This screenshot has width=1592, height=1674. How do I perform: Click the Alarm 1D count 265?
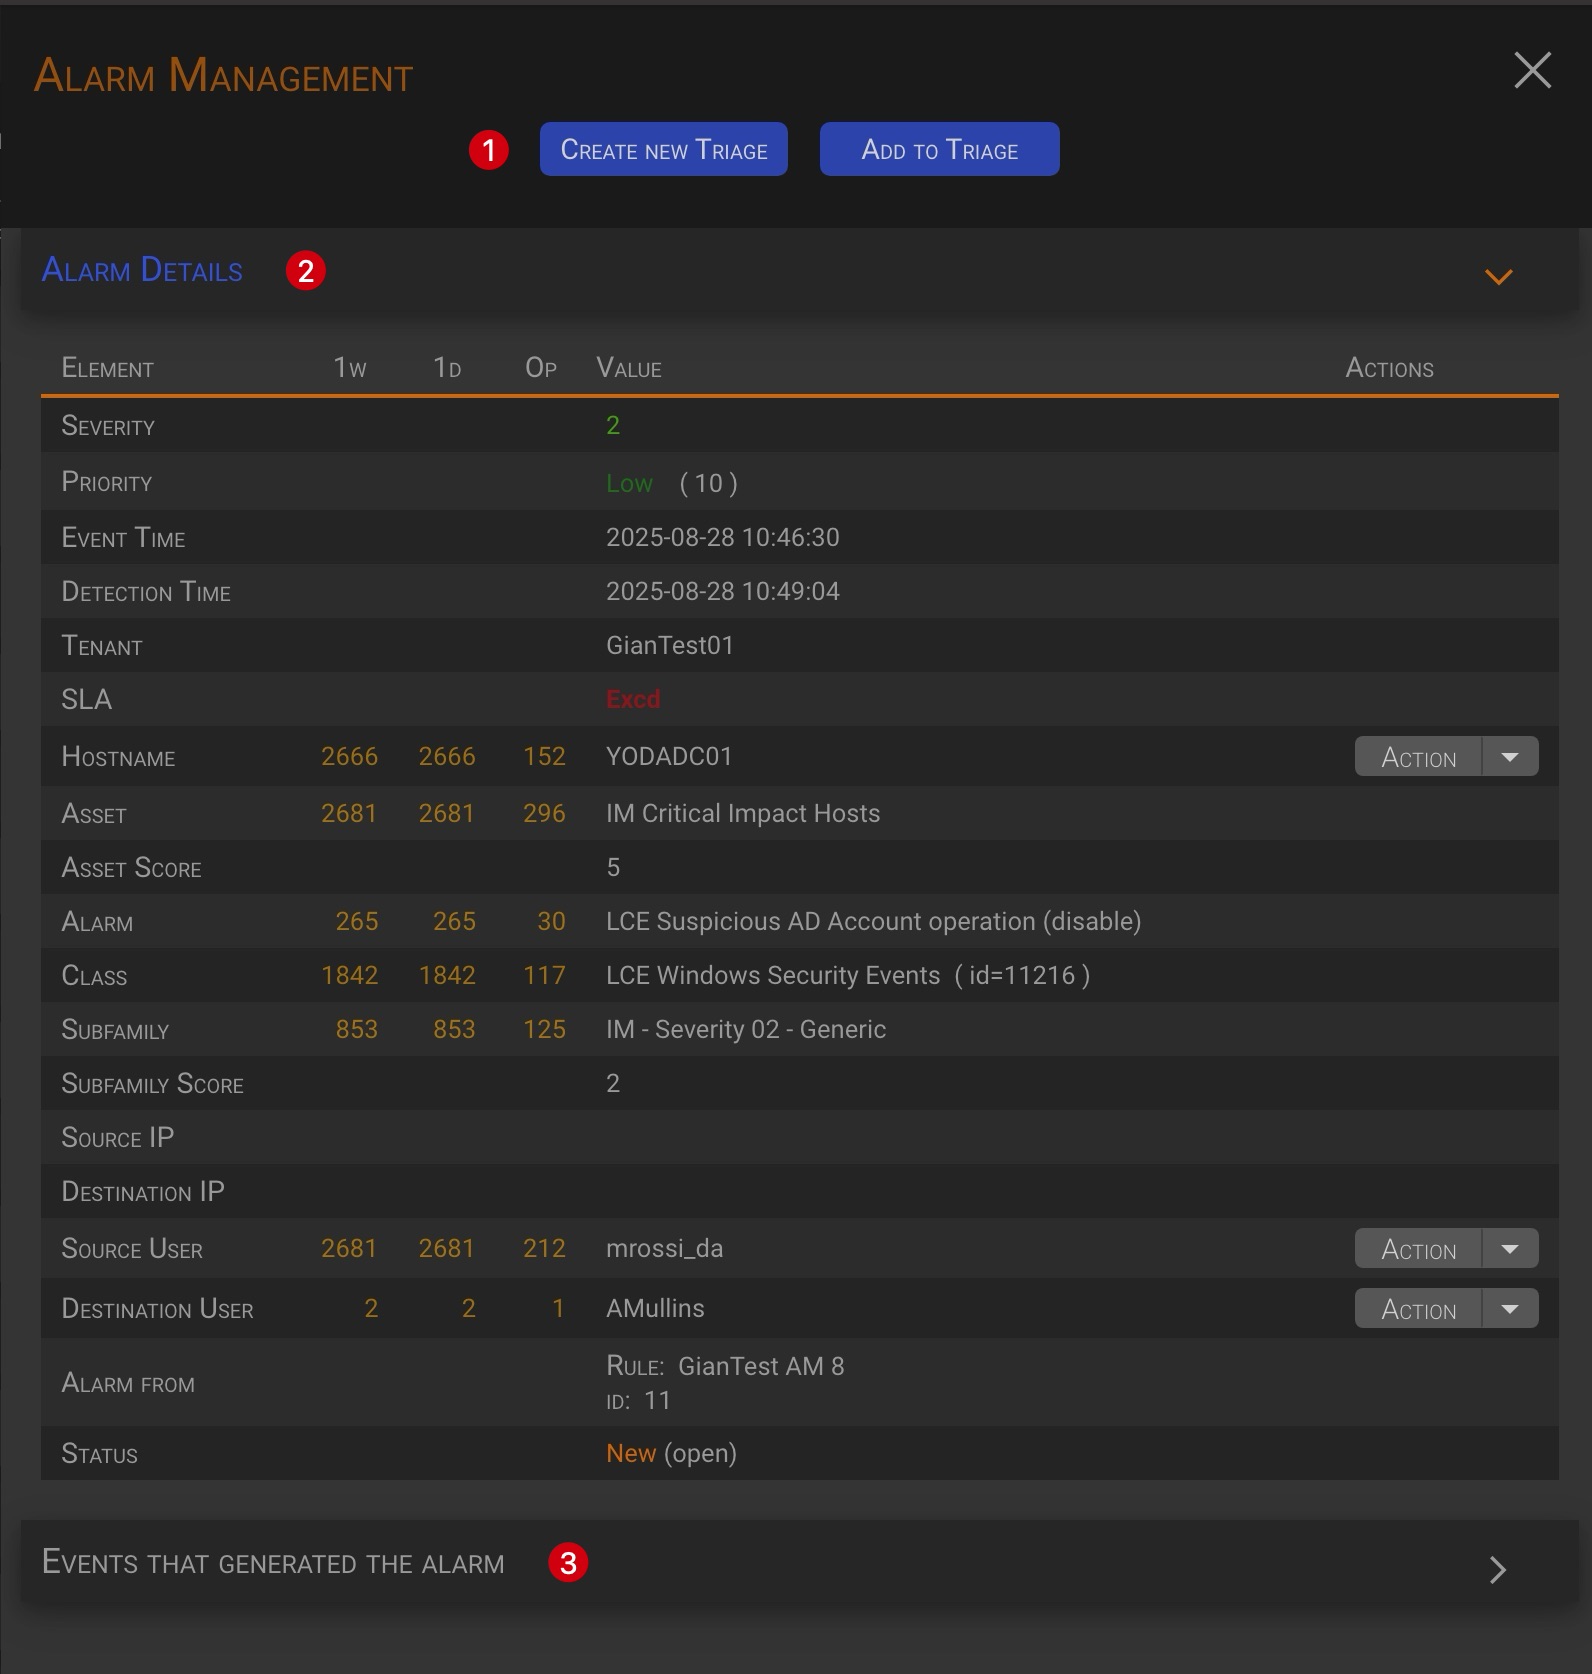454,922
